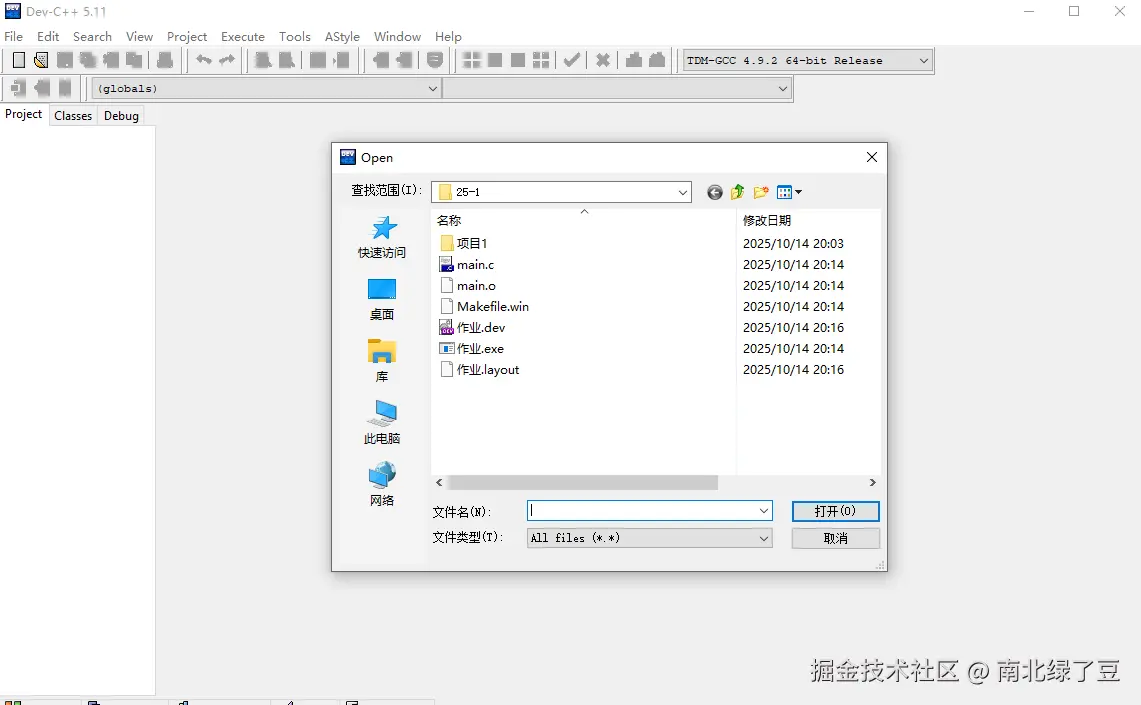Select 此电脑 in the places bar
The width and height of the screenshot is (1141, 705).
382,423
